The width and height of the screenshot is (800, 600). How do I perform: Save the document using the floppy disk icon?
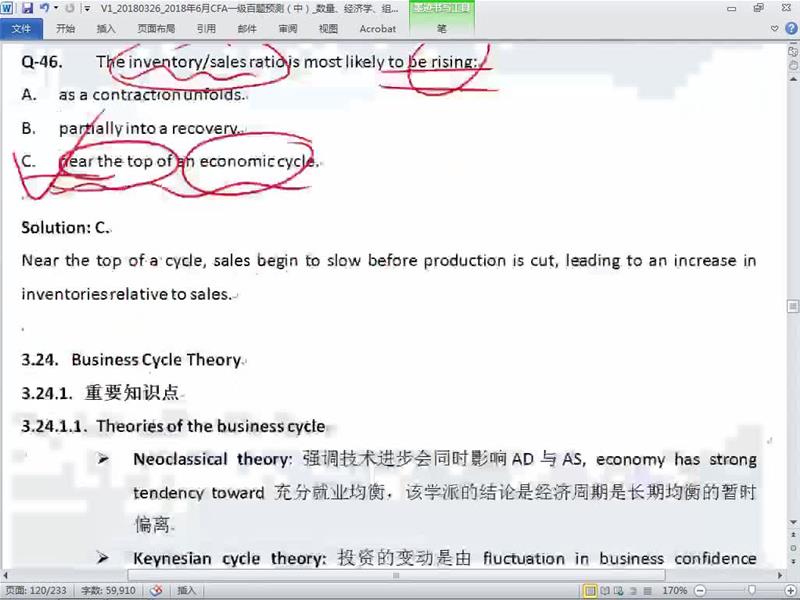(27, 8)
